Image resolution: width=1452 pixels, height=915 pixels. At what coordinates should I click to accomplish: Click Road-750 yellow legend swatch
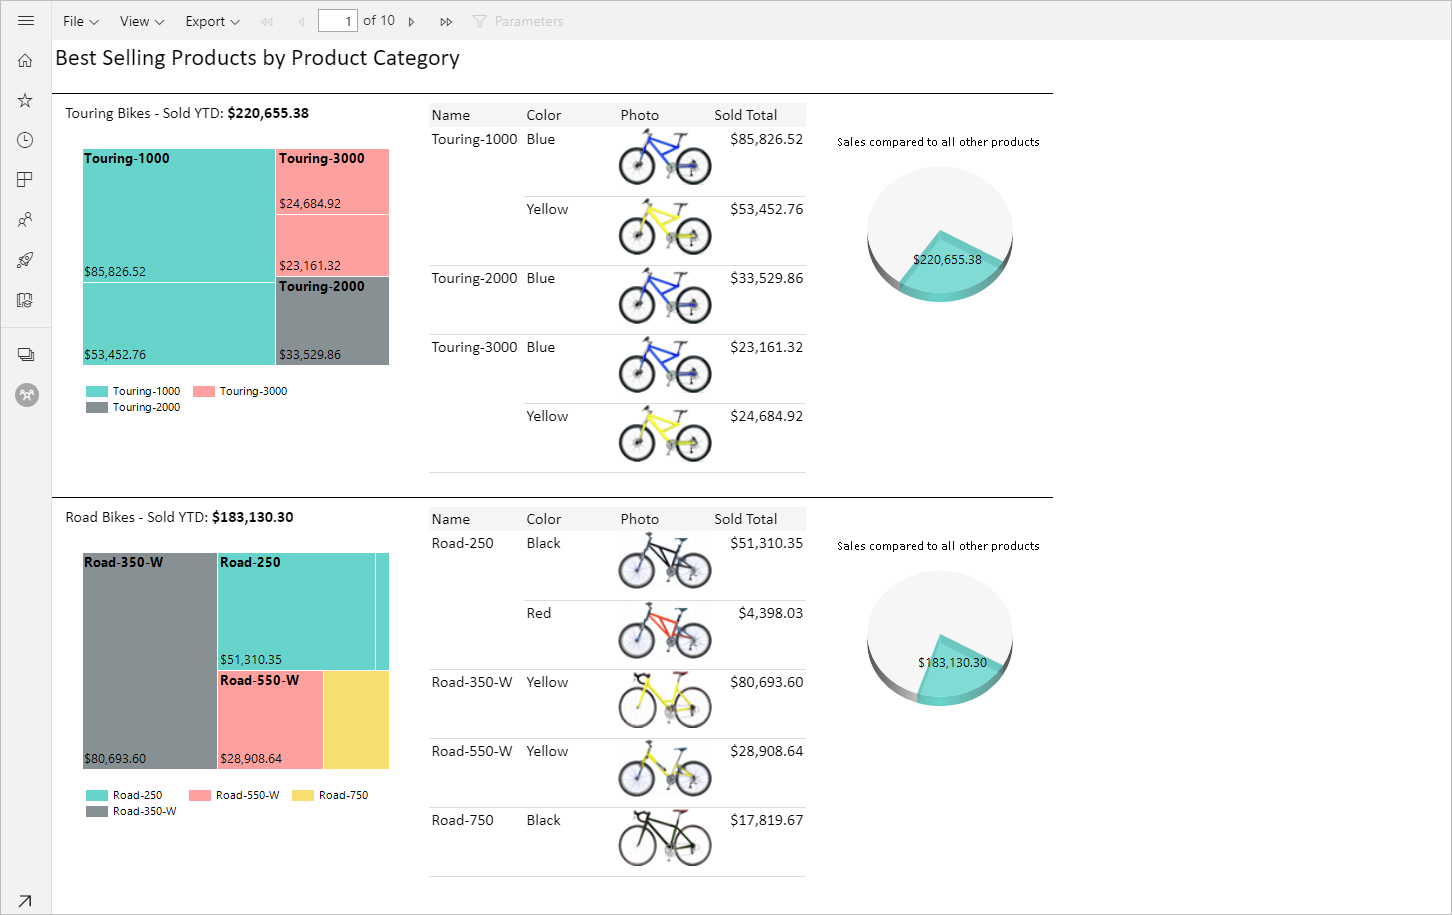click(x=303, y=796)
